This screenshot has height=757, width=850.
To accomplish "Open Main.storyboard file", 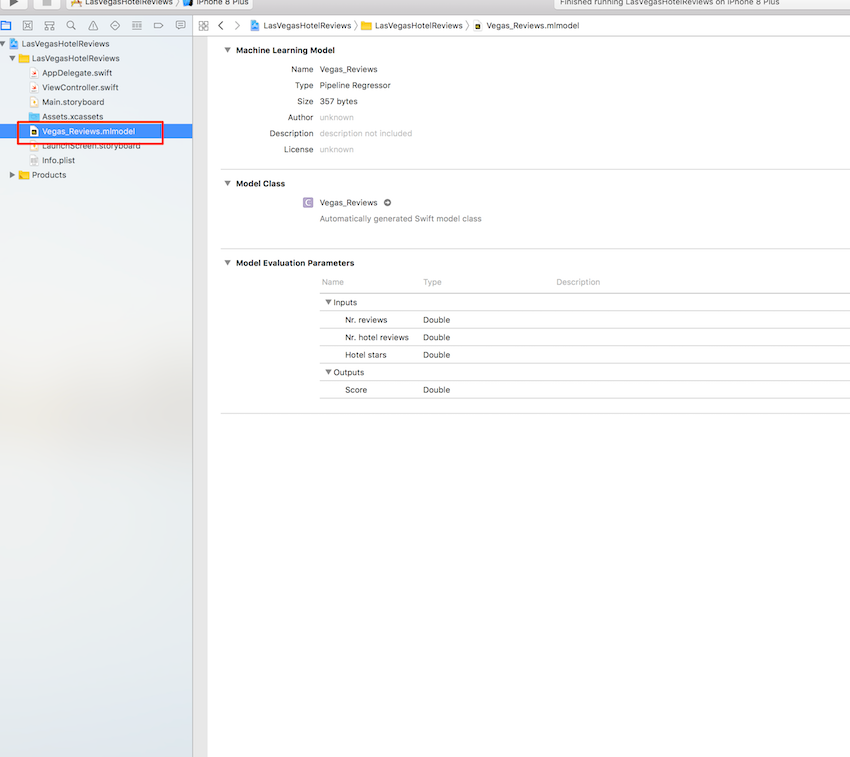I will [x=73, y=102].
